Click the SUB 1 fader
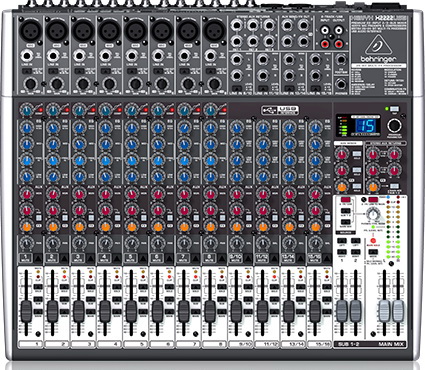The height and width of the screenshot is (370, 425). click(342, 311)
